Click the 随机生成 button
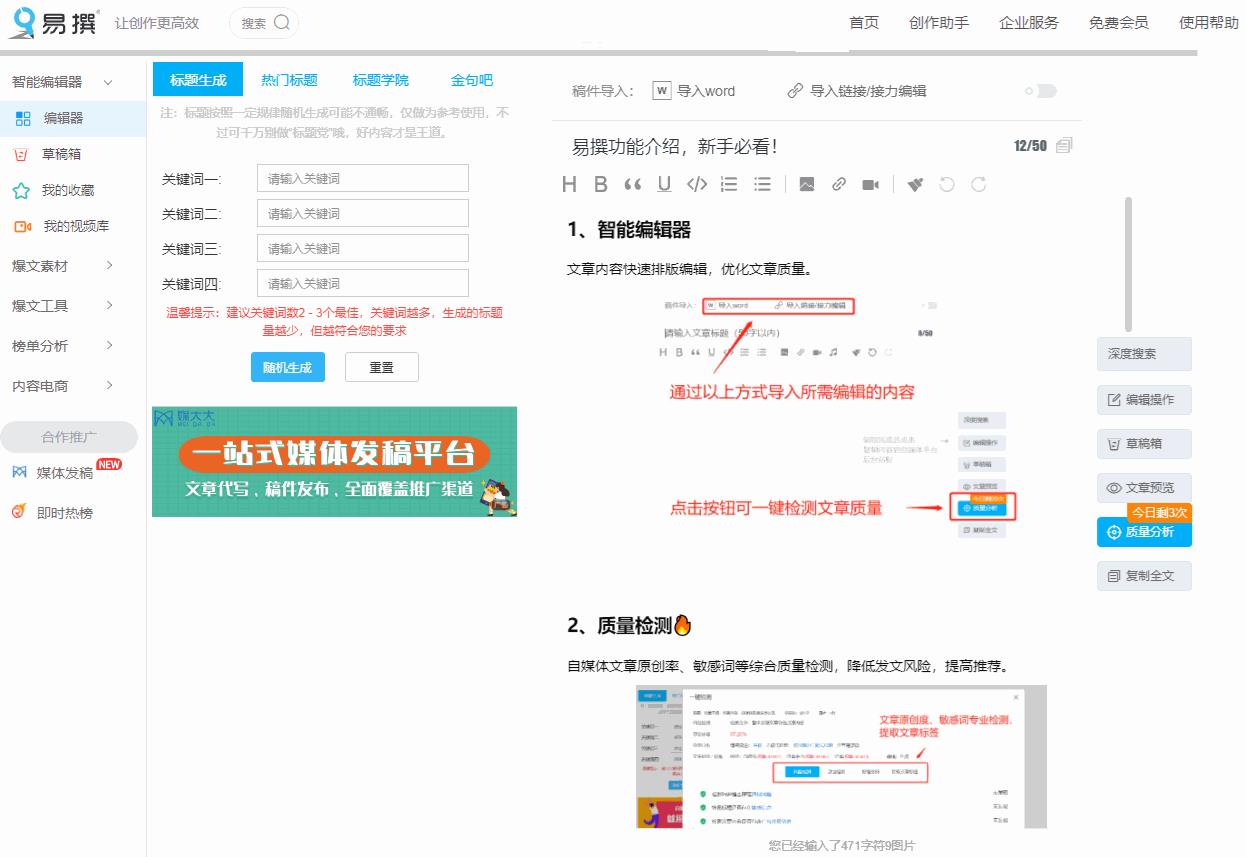 pyautogui.click(x=287, y=367)
